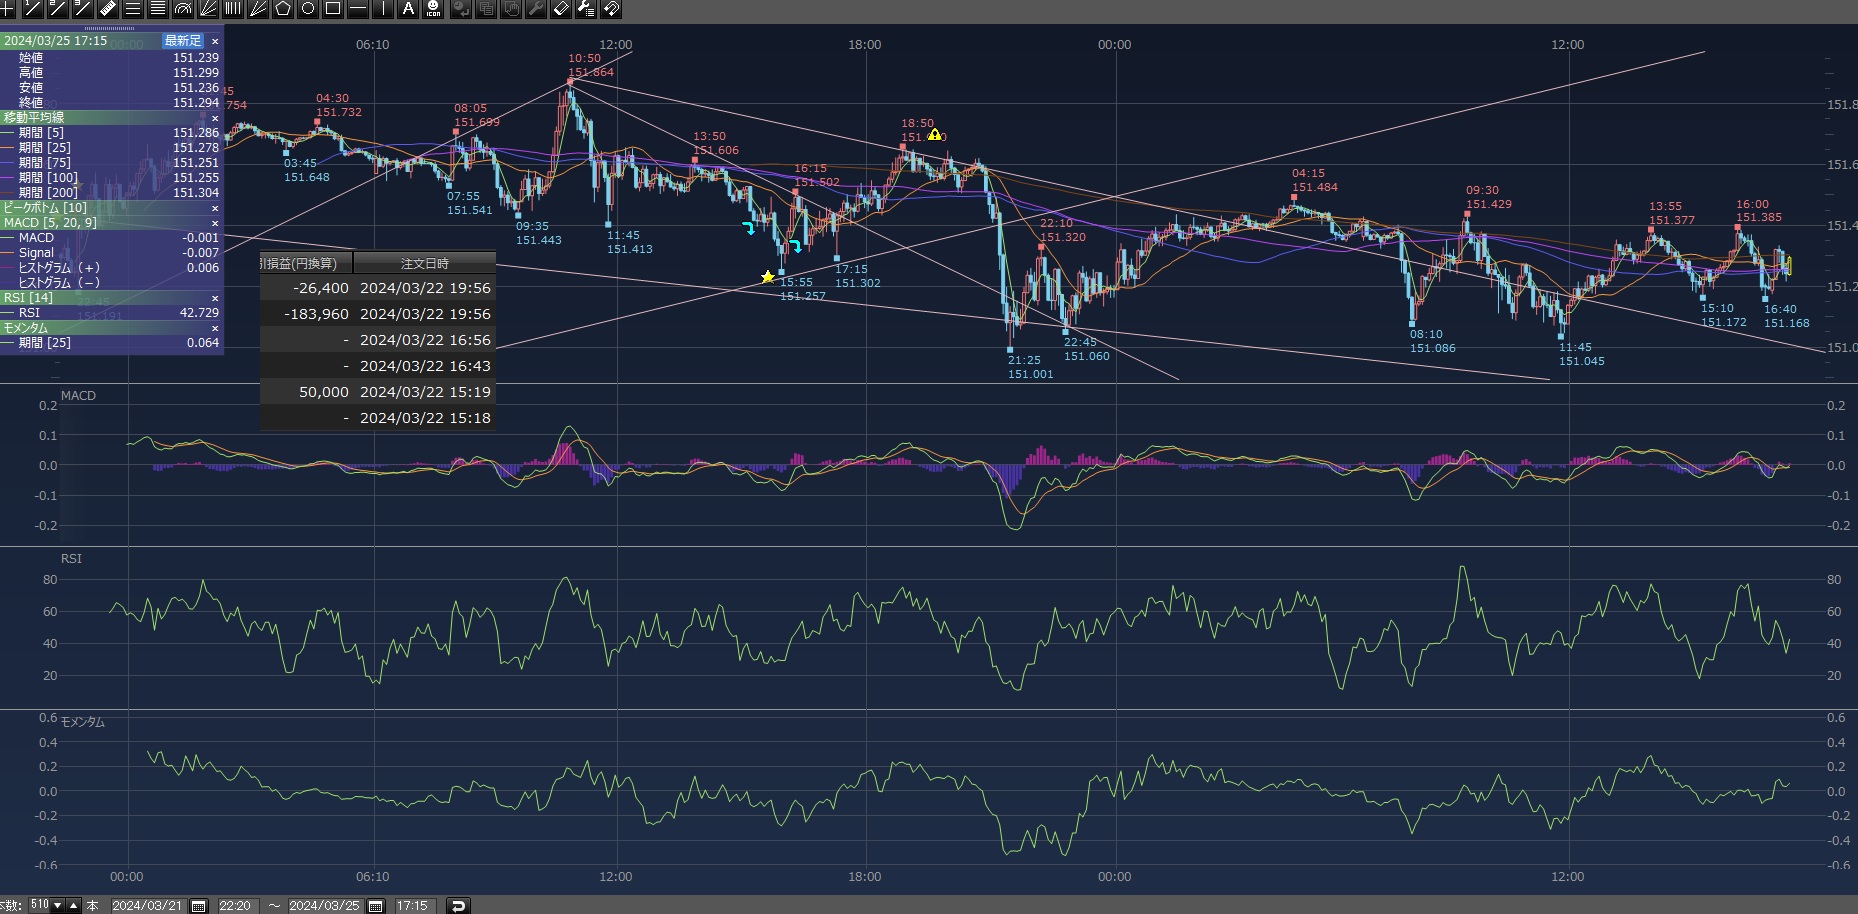This screenshot has width=1858, height=914.
Task: Select the ruler measurement tool
Action: point(108,9)
